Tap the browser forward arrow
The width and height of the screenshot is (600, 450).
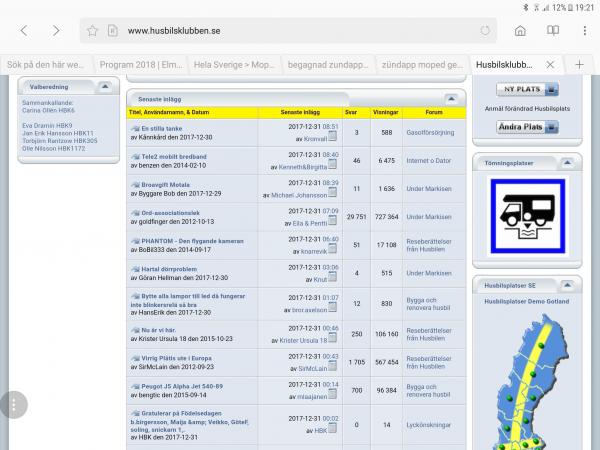(x=56, y=31)
